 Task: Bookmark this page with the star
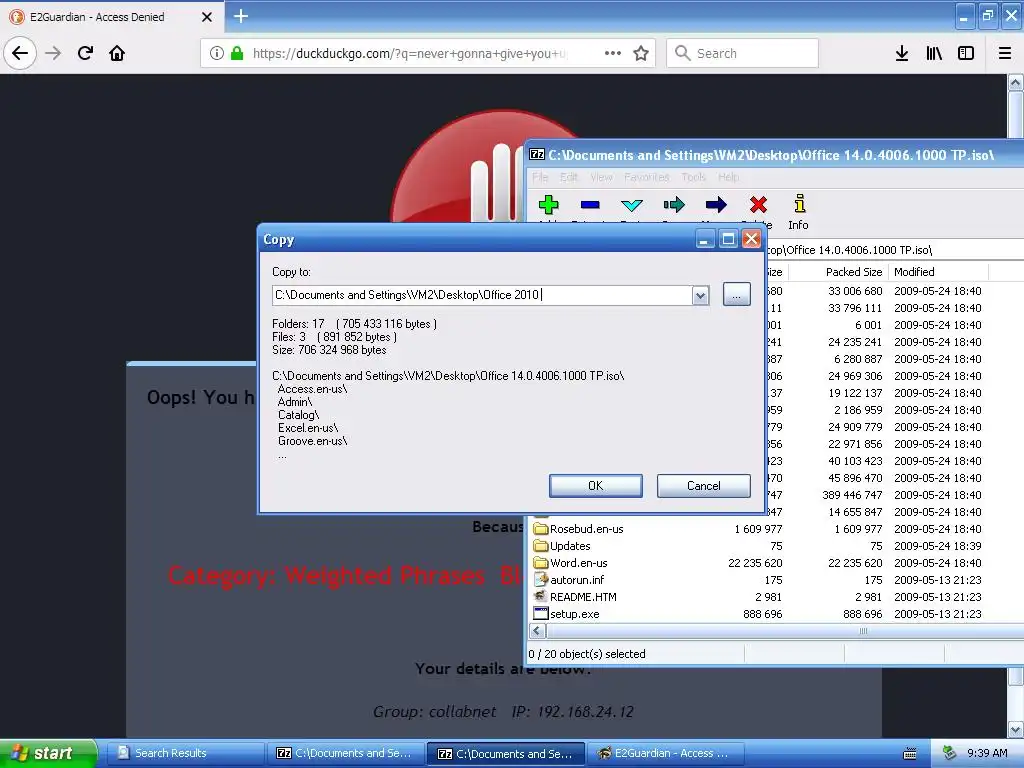pyautogui.click(x=641, y=53)
